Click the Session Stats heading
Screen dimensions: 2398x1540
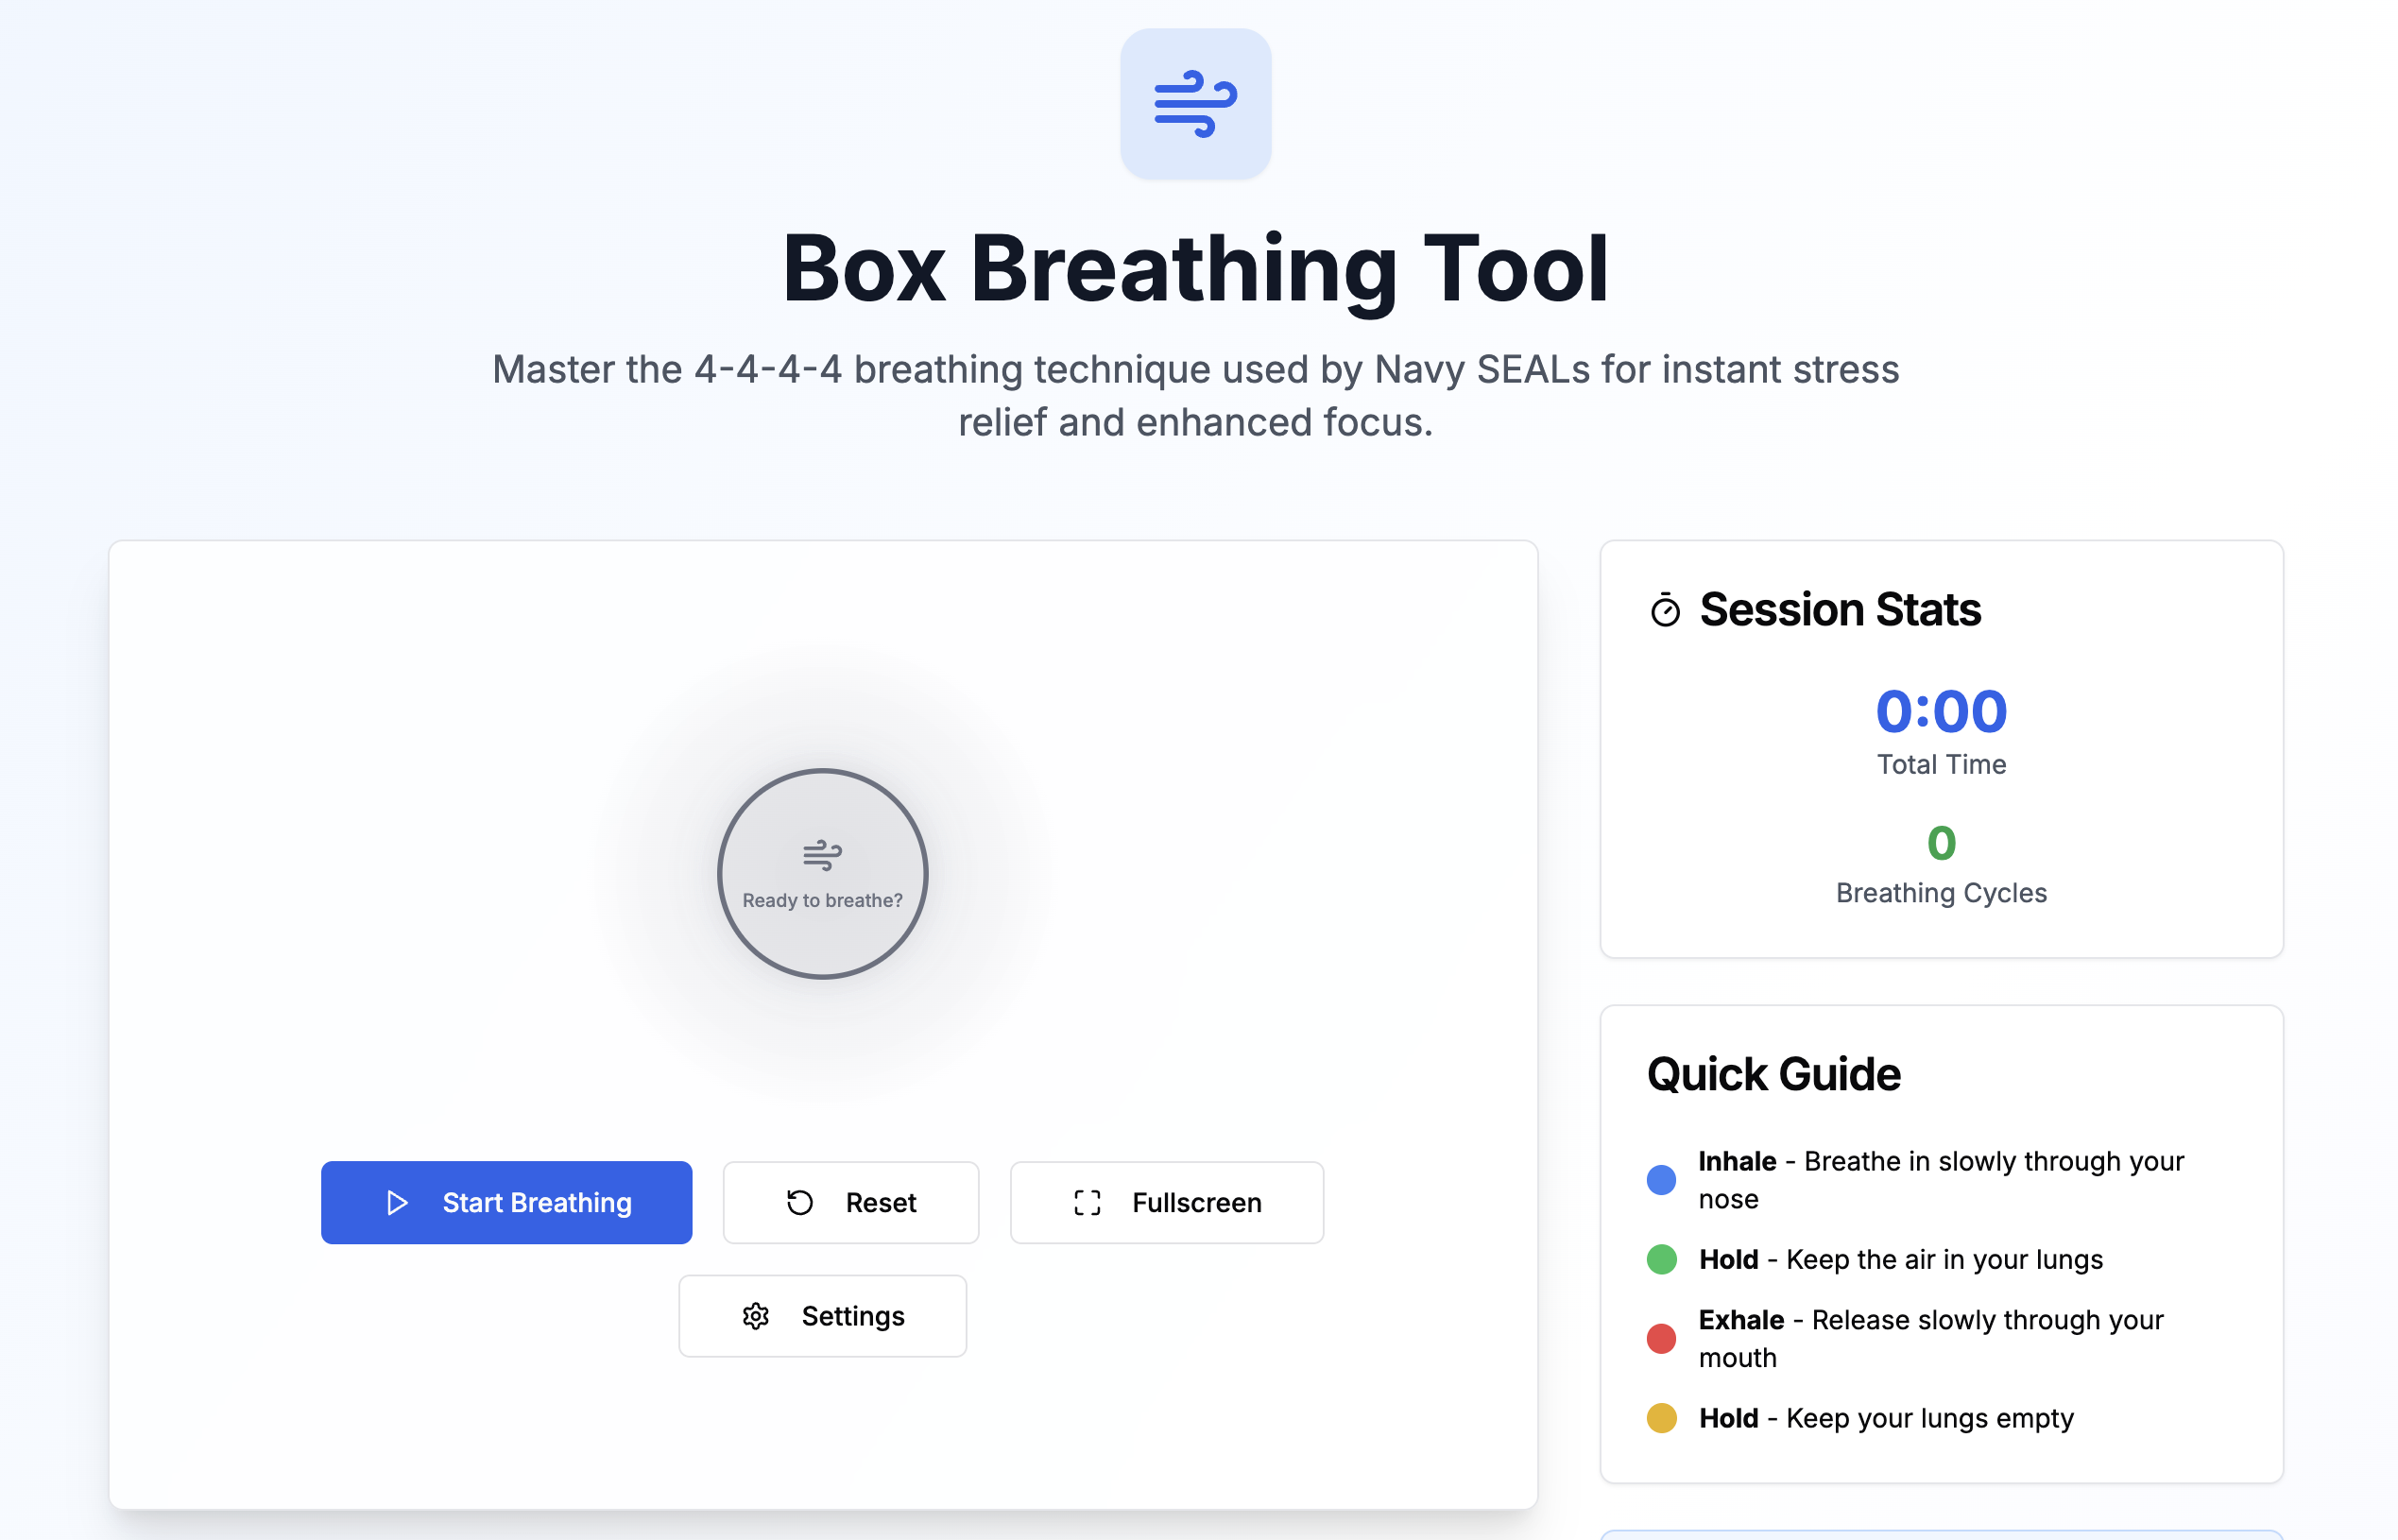pyautogui.click(x=1839, y=610)
